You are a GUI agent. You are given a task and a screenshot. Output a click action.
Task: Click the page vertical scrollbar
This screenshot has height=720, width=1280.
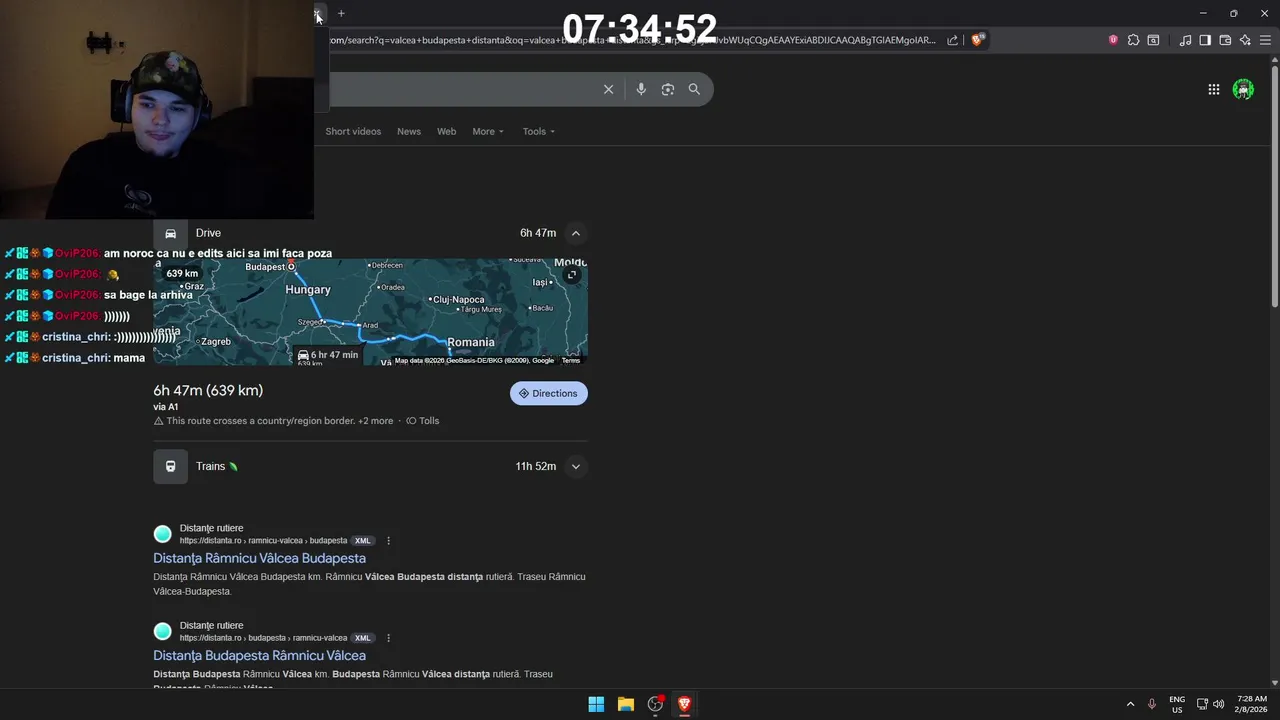click(1275, 185)
